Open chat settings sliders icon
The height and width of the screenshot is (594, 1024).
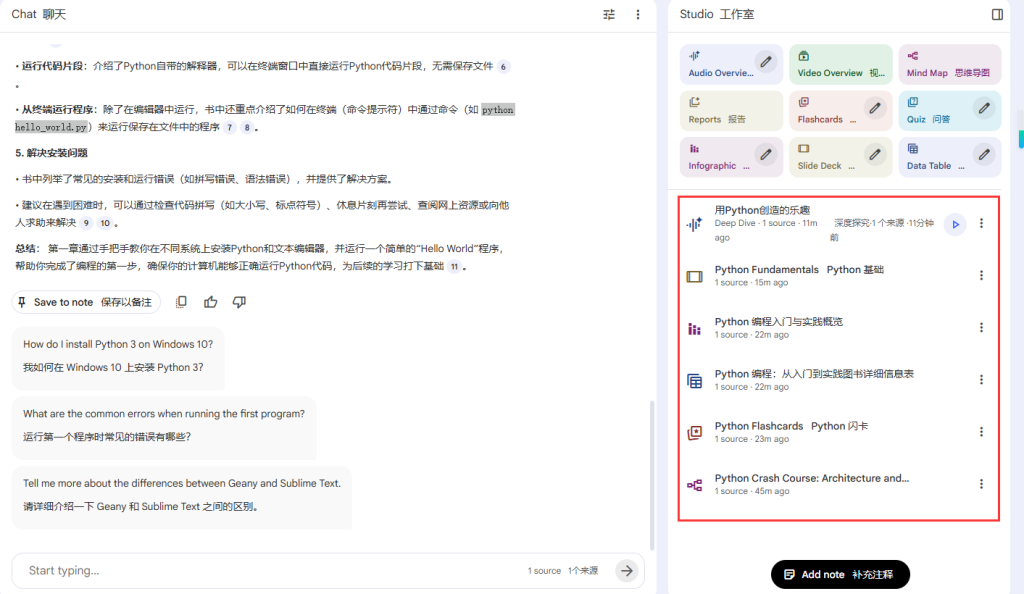(610, 15)
